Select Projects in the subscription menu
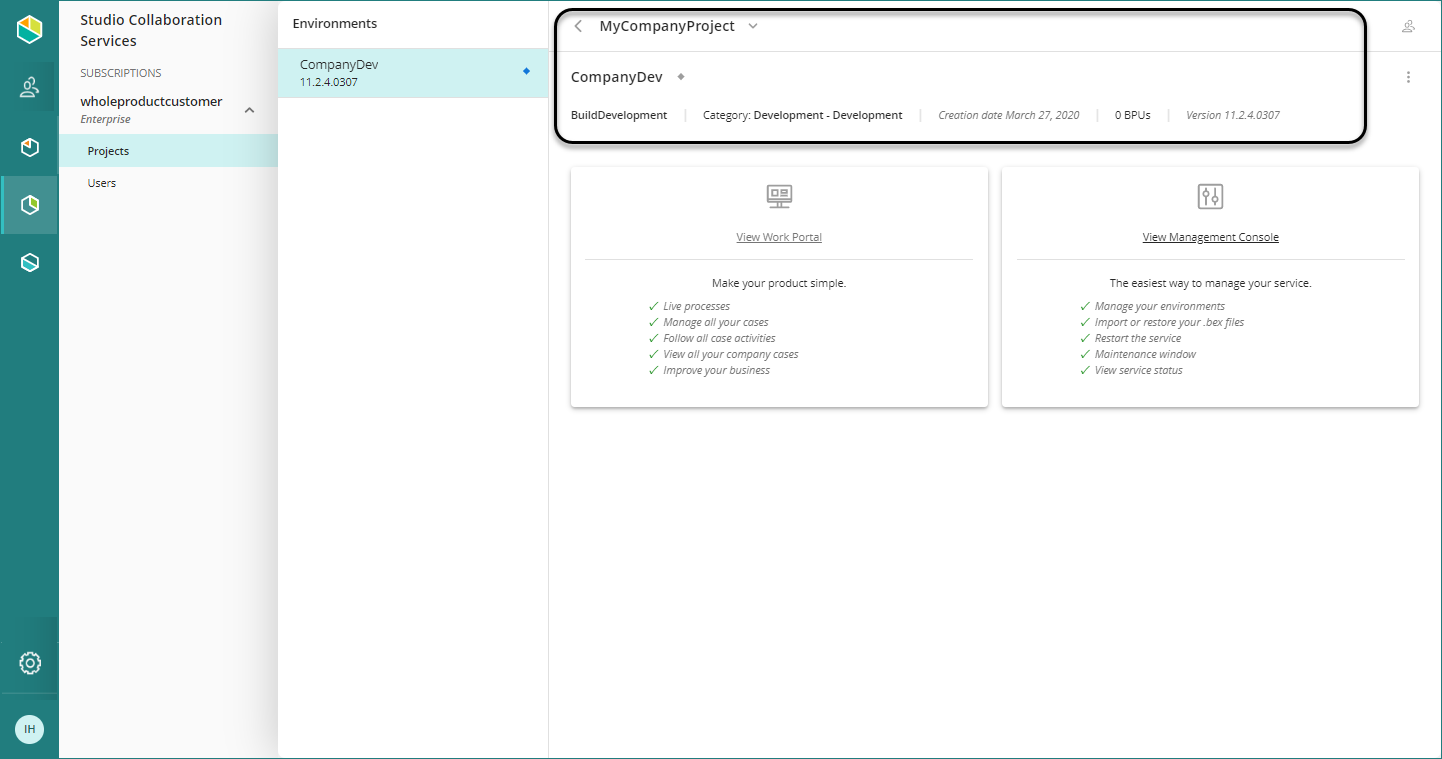 168,151
